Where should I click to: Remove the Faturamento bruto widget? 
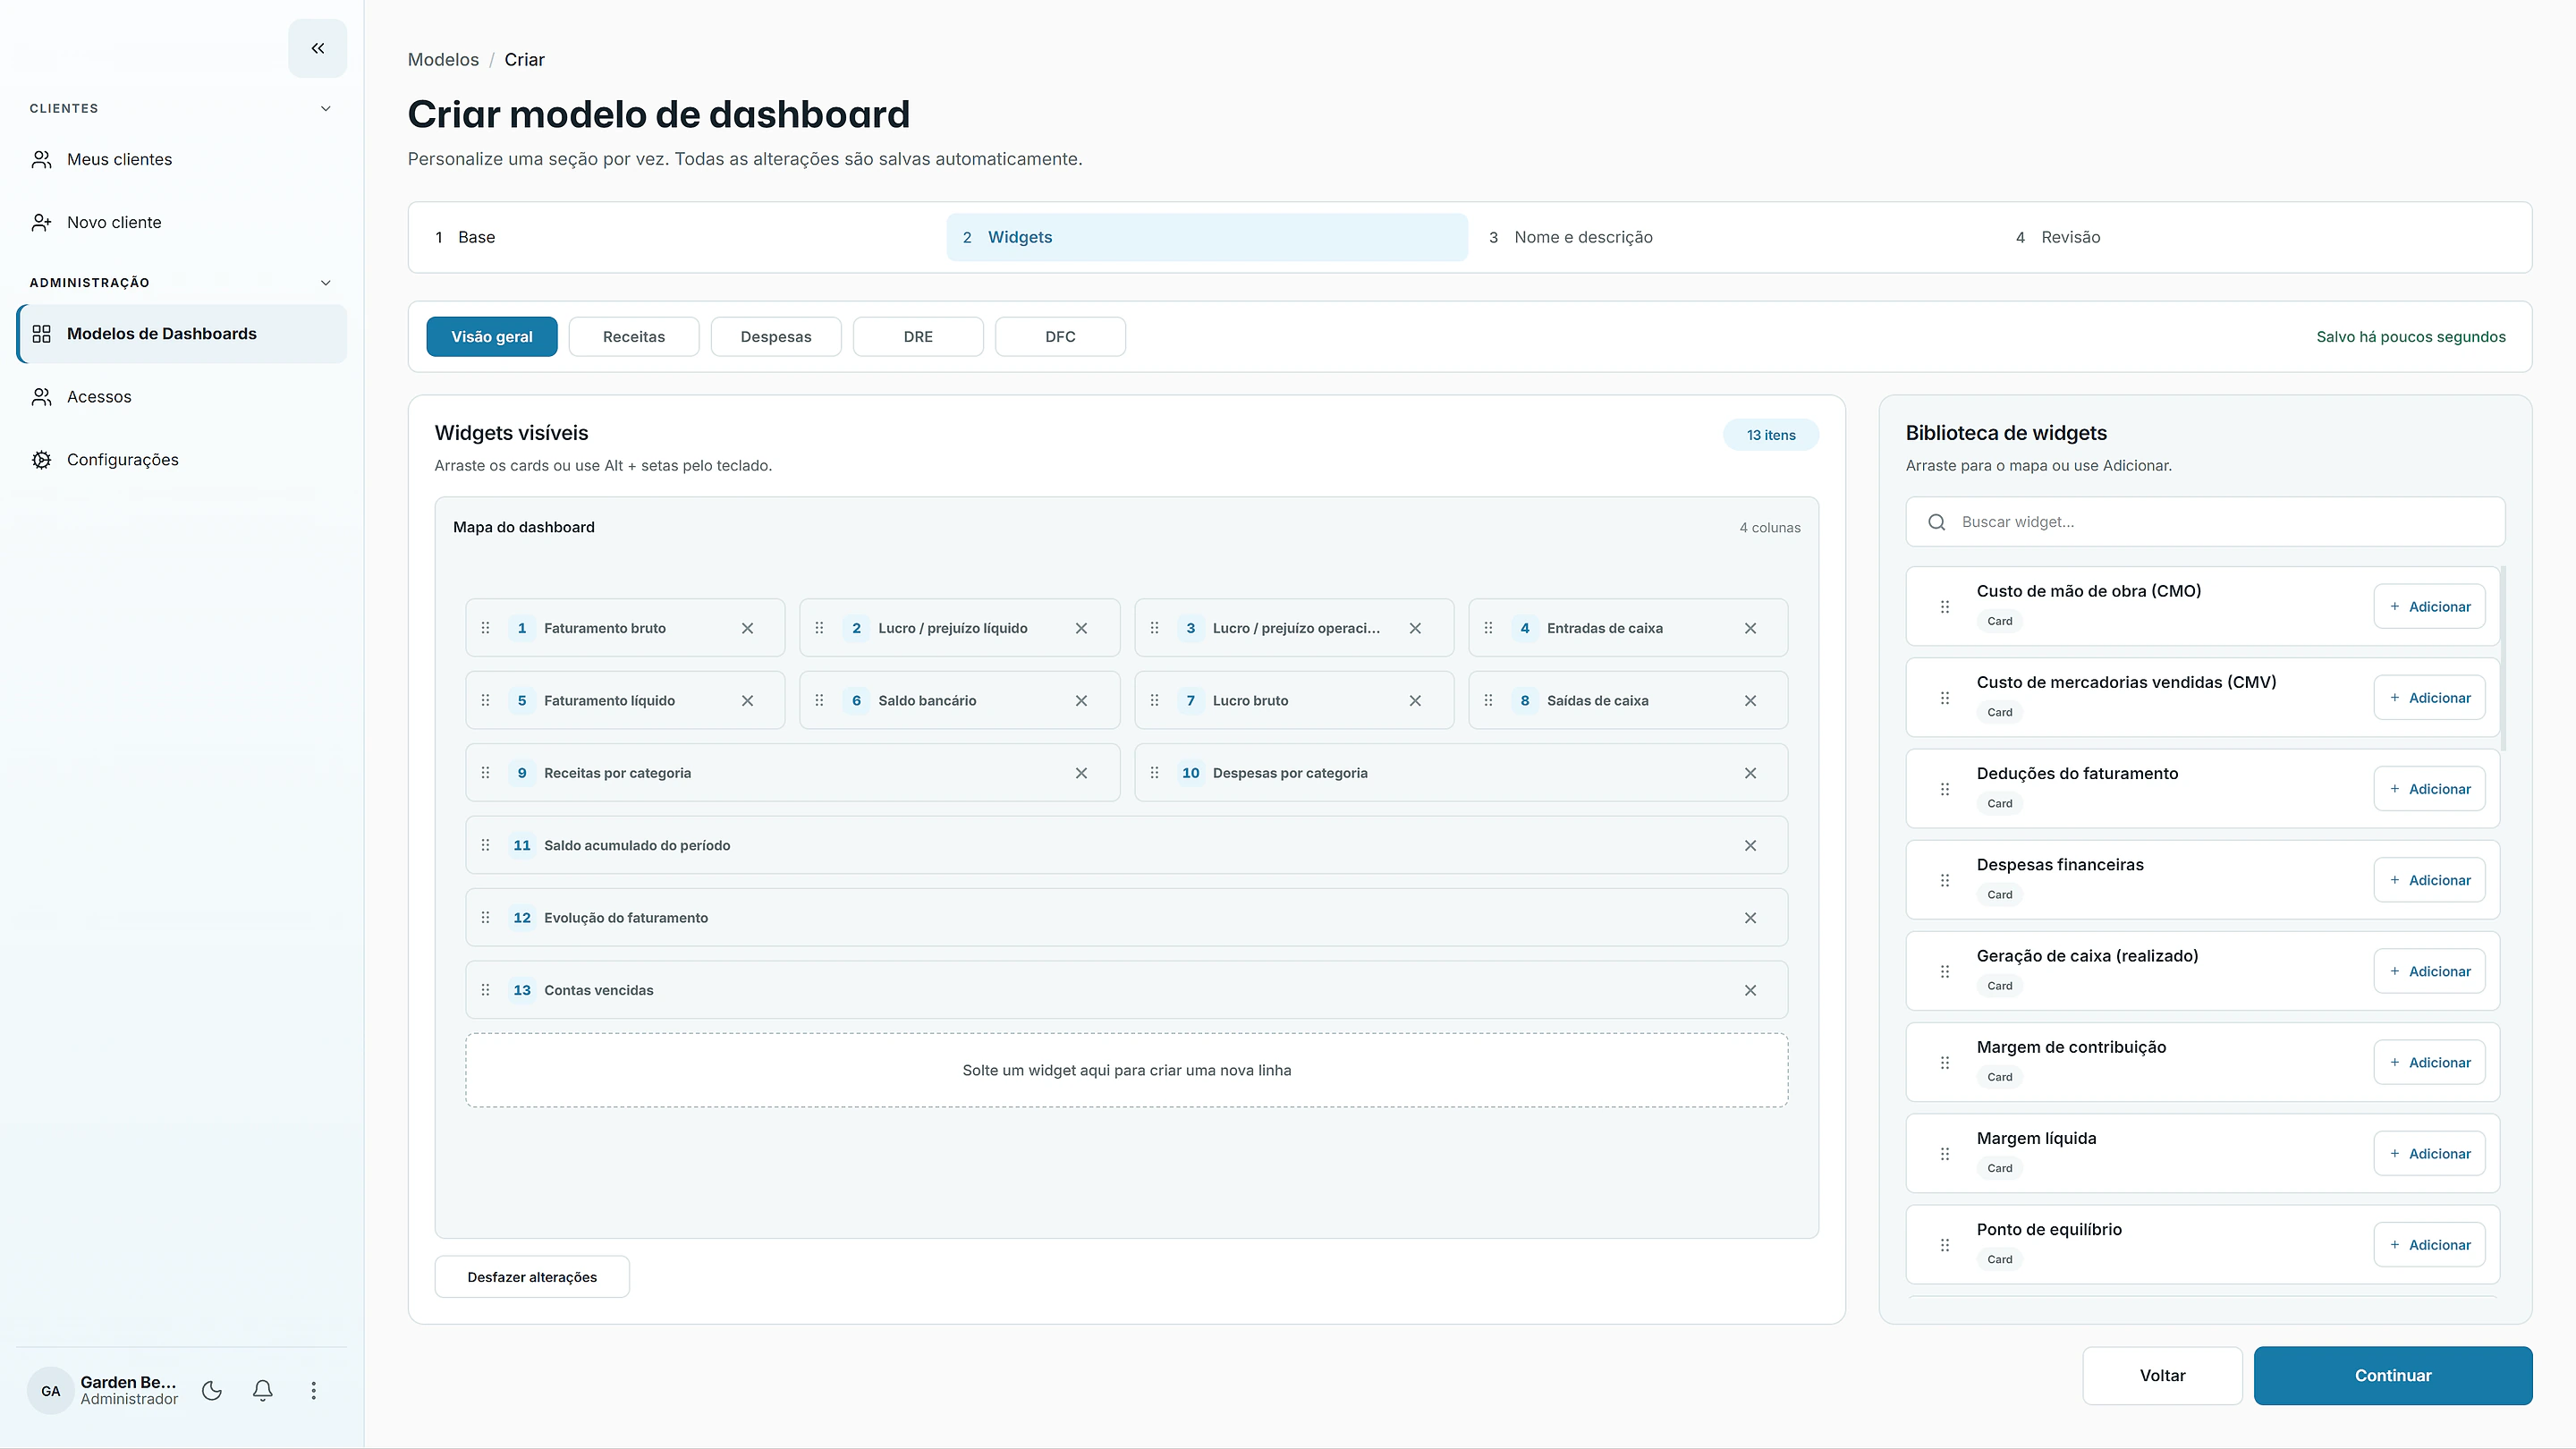[748, 628]
